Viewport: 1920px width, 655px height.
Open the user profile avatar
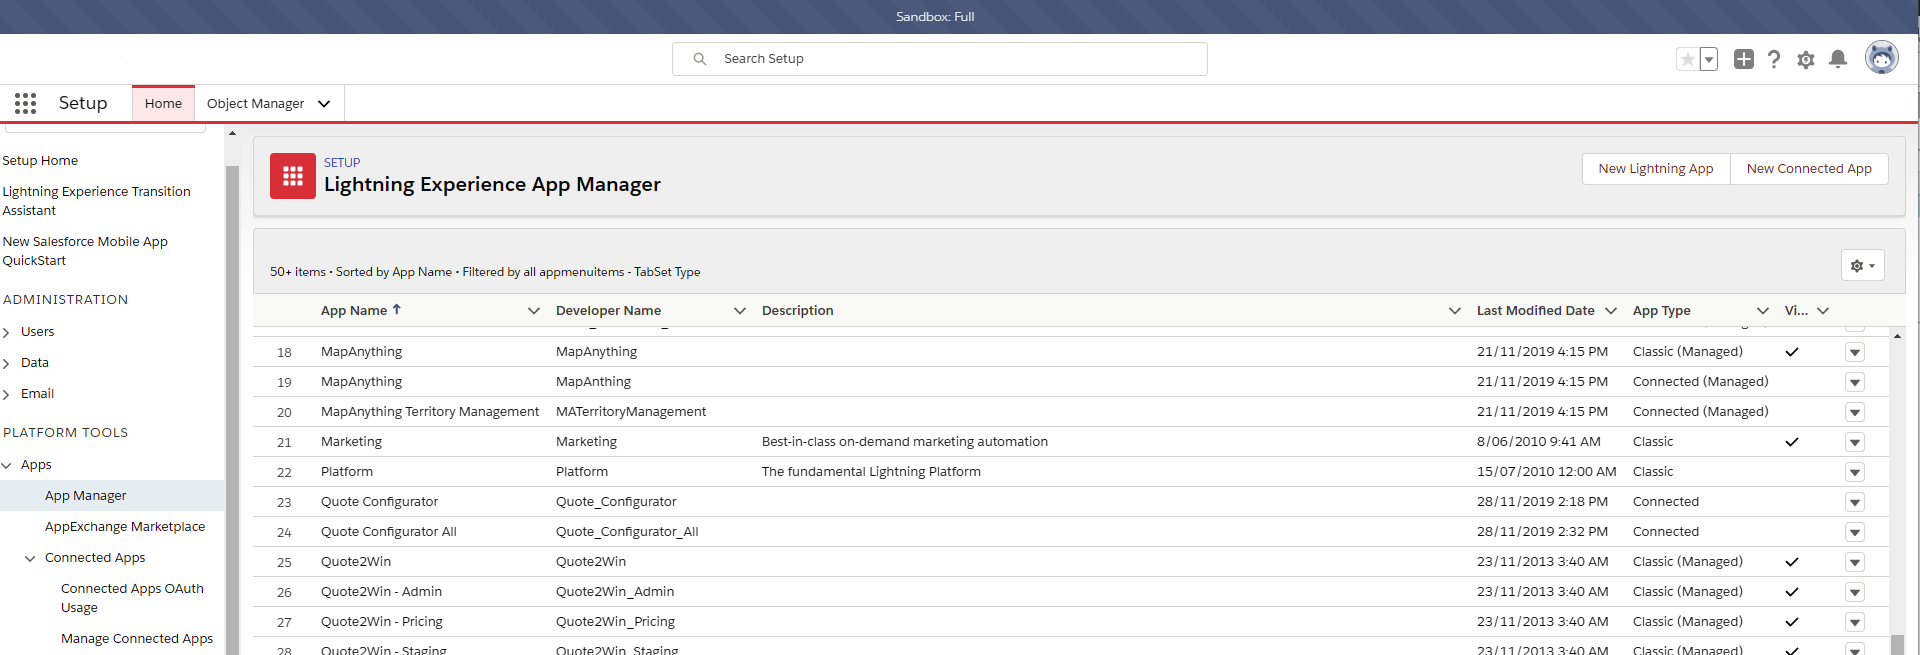tap(1881, 58)
